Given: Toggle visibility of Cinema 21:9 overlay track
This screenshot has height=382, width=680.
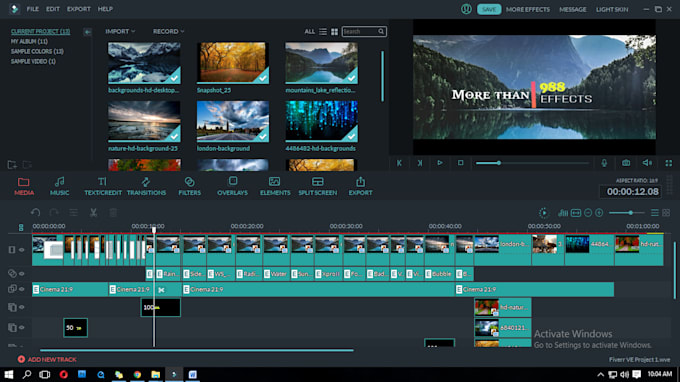Looking at the screenshot, I should pos(22,289).
